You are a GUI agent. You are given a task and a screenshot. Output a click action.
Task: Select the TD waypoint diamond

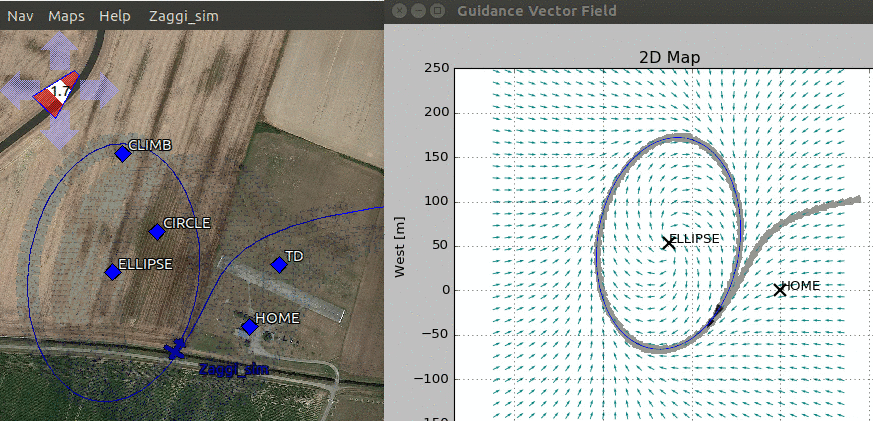point(279,265)
